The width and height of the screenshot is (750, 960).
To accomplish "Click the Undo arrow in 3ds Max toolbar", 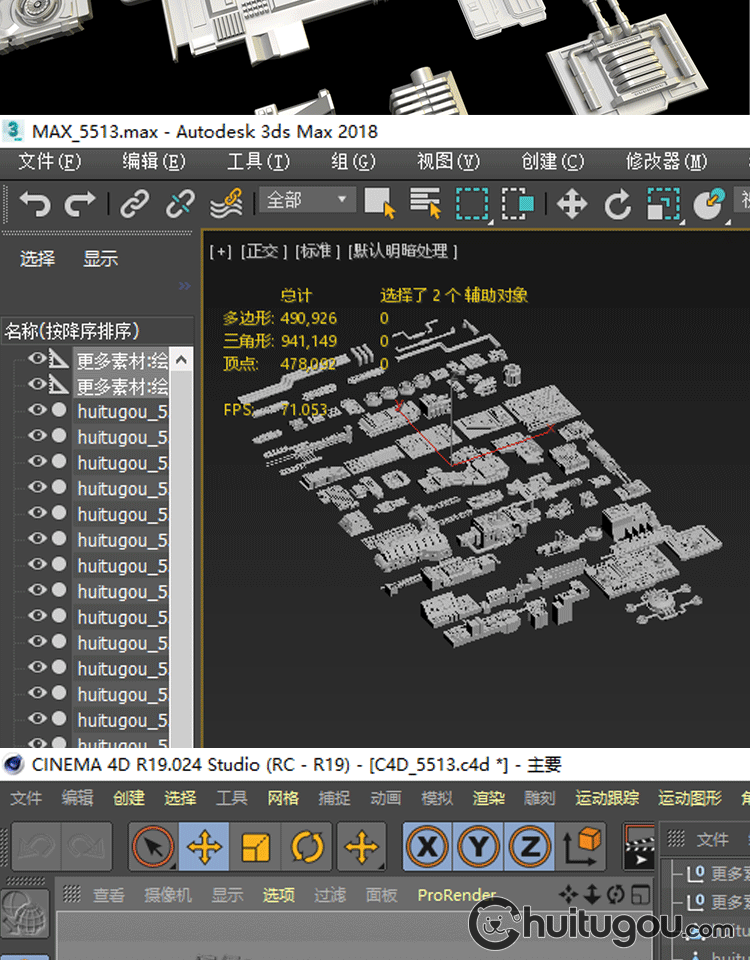I will coord(34,204).
